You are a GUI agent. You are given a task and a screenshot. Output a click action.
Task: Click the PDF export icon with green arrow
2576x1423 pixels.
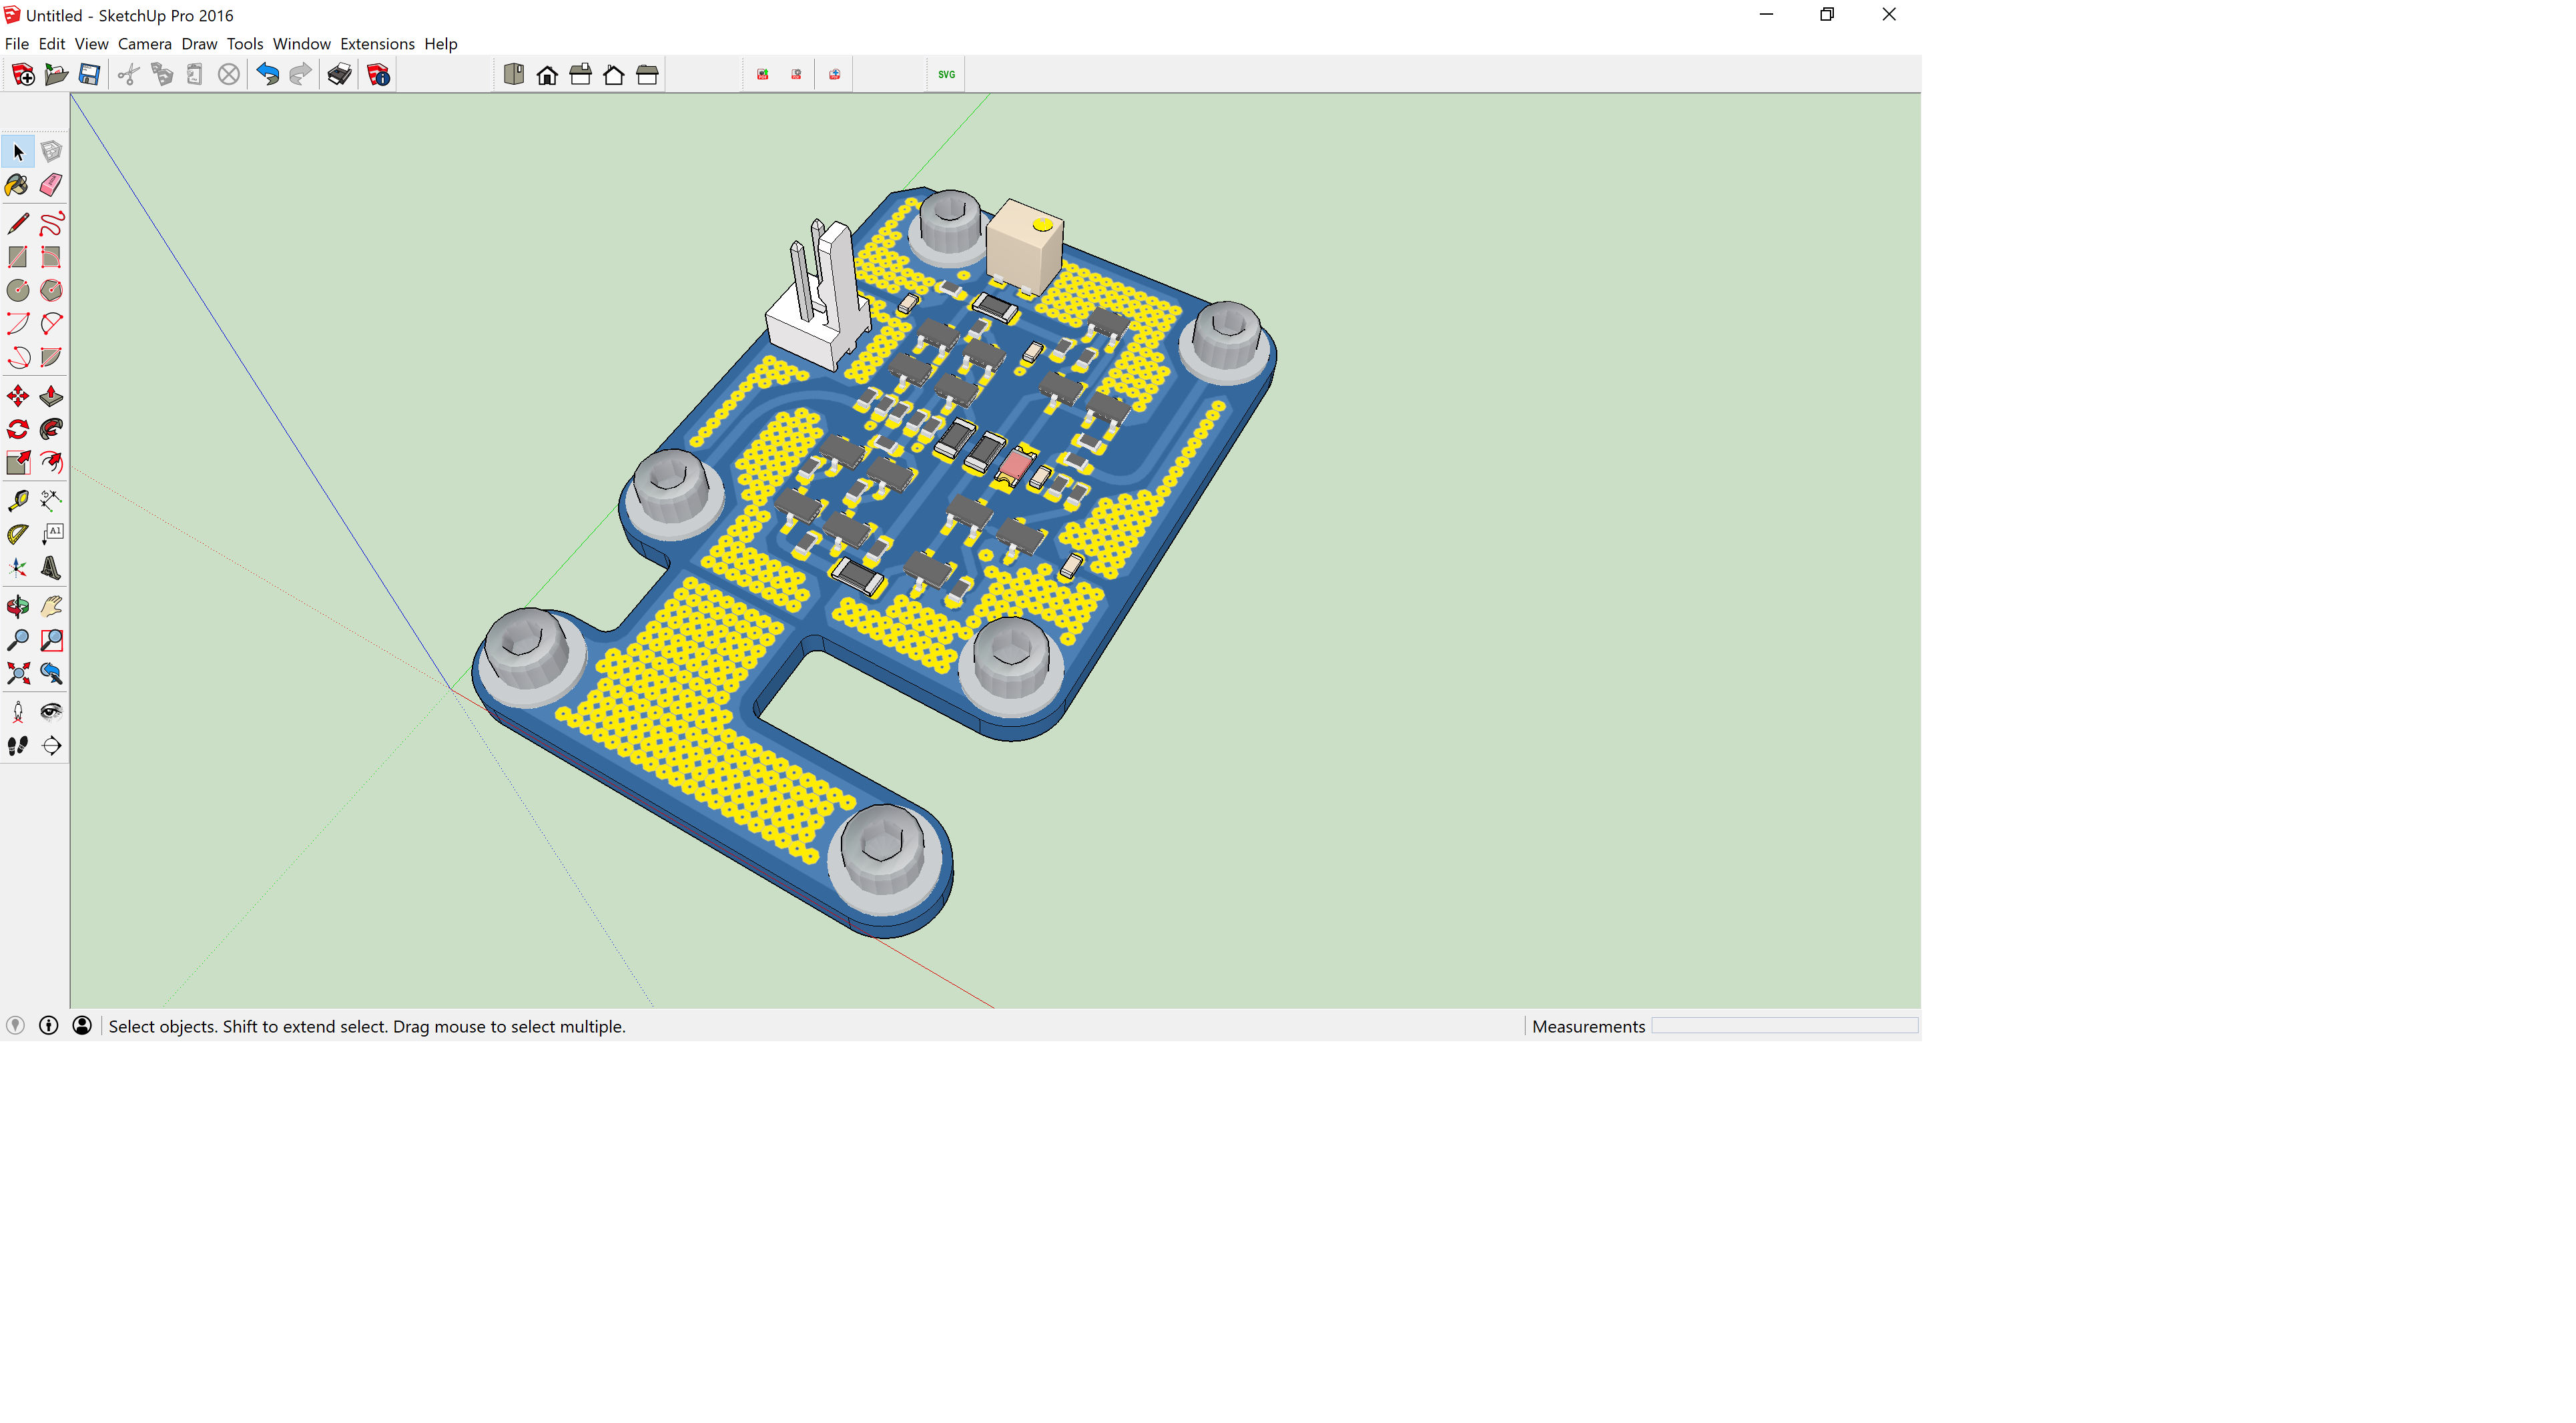(763, 75)
